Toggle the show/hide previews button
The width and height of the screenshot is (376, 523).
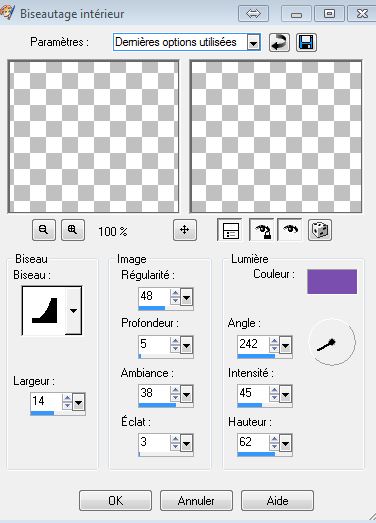pyautogui.click(x=230, y=230)
